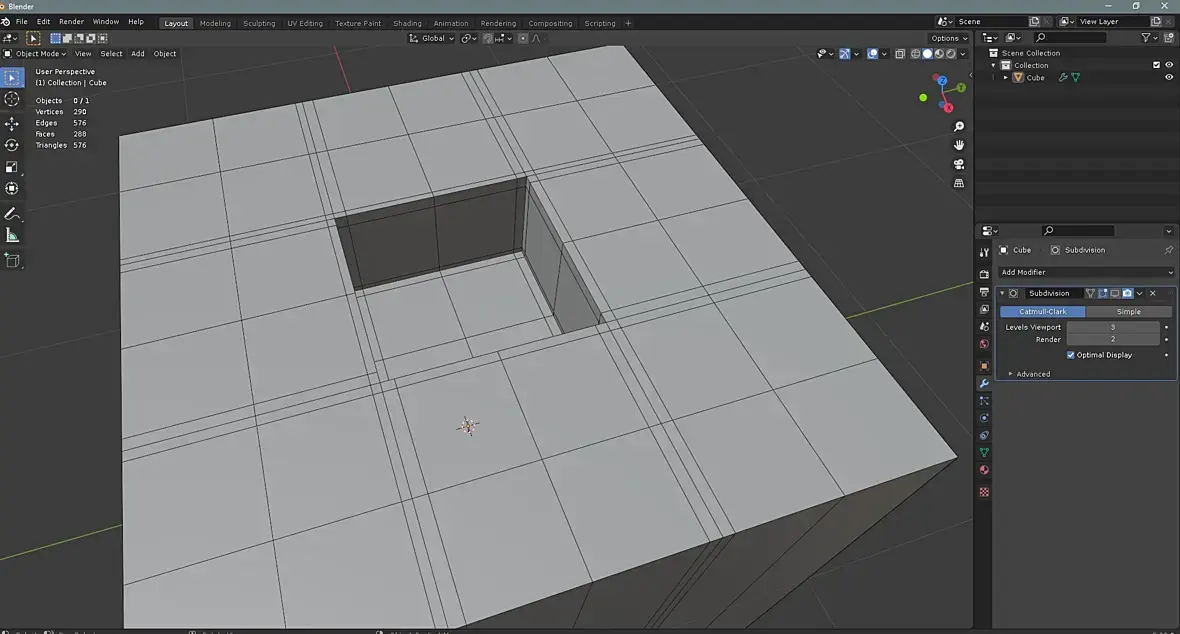Hide the Cube object in the outliner
Screen dimensions: 1180x634
coord(1168,77)
